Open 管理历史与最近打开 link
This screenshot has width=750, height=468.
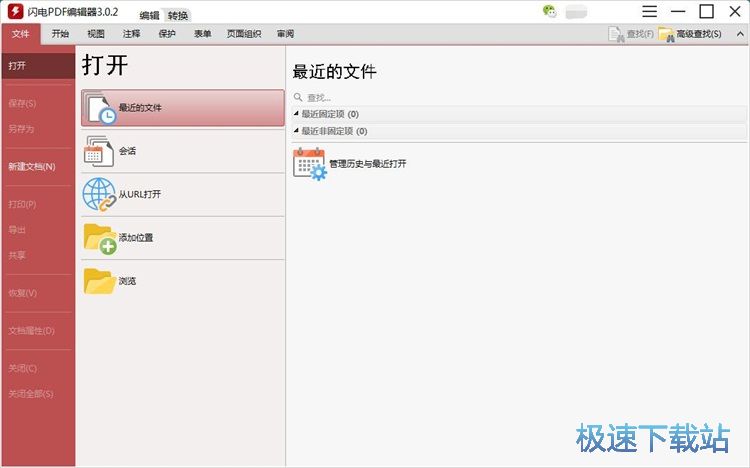click(368, 164)
